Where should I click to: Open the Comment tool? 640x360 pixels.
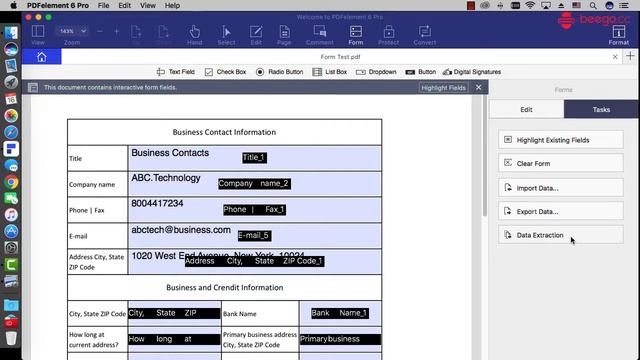pyautogui.click(x=320, y=35)
